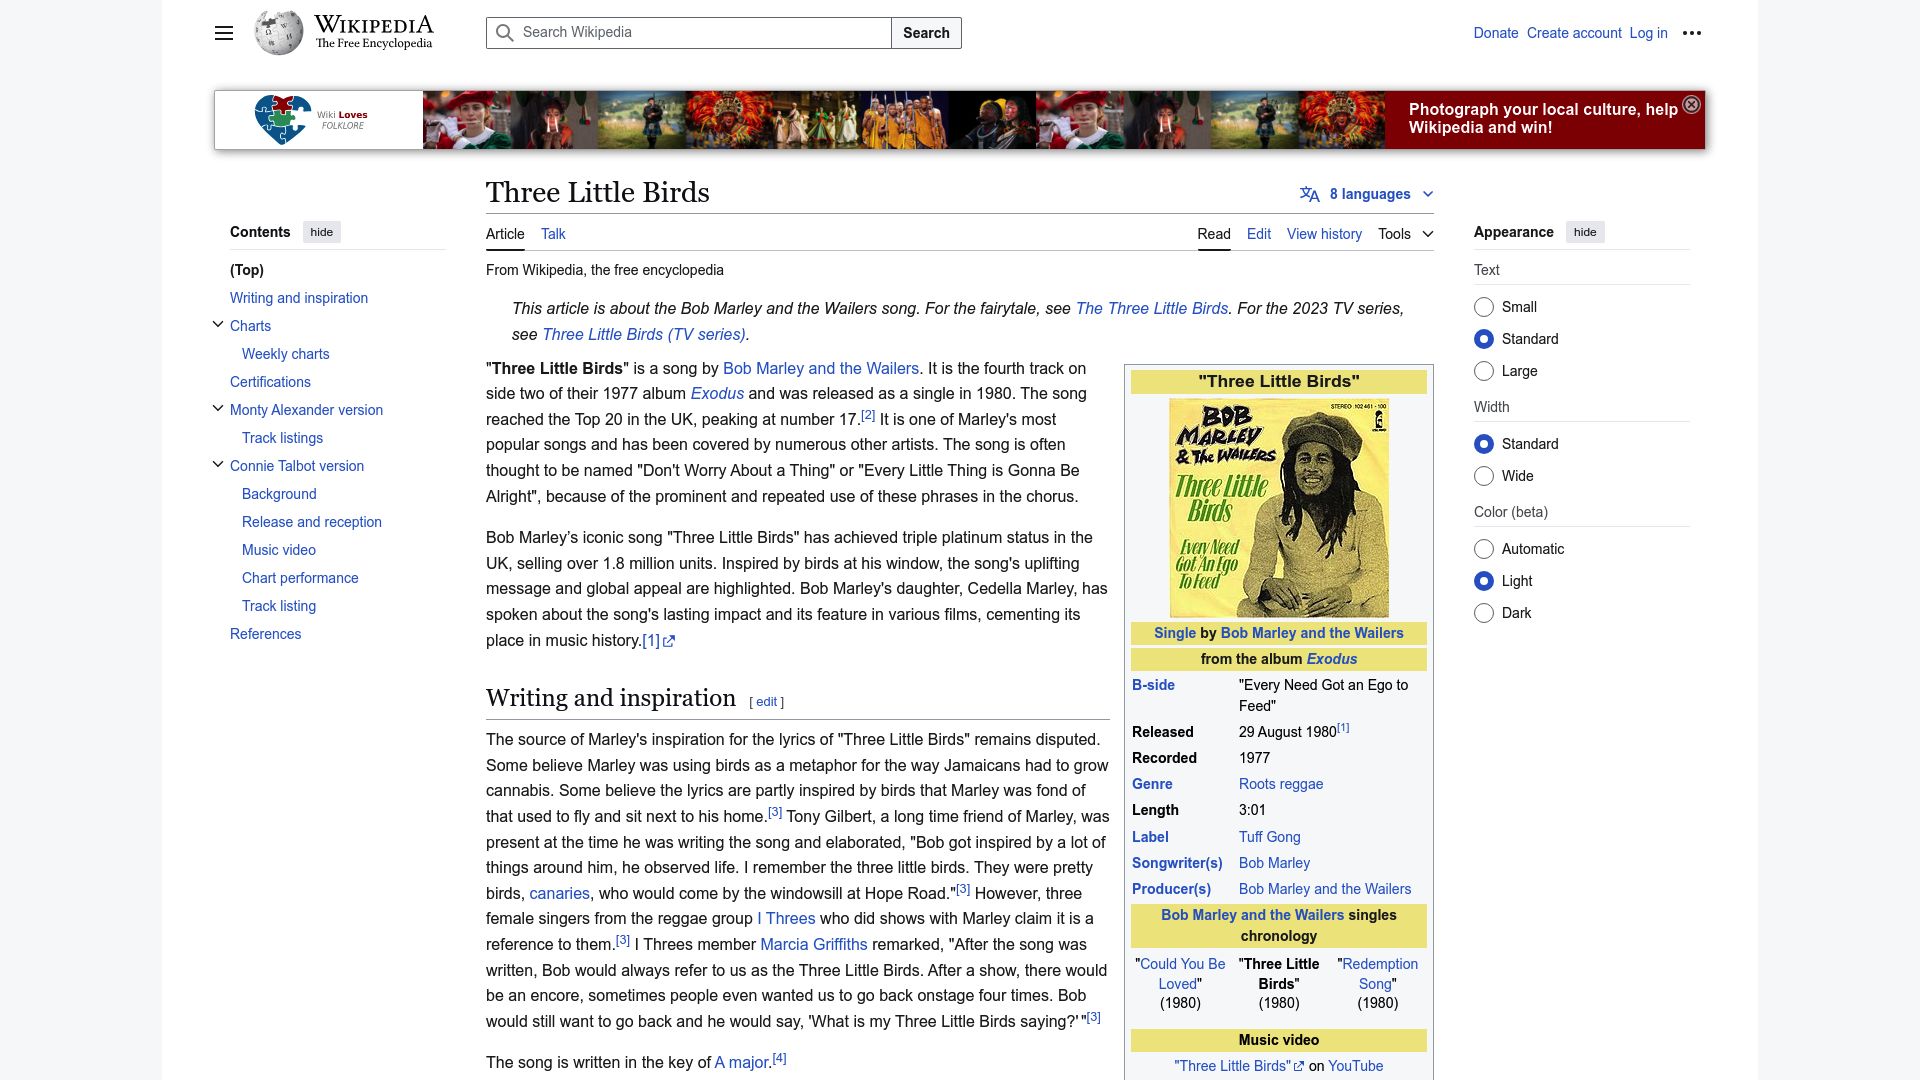Open the personal tools ellipsis menu

(1692, 33)
